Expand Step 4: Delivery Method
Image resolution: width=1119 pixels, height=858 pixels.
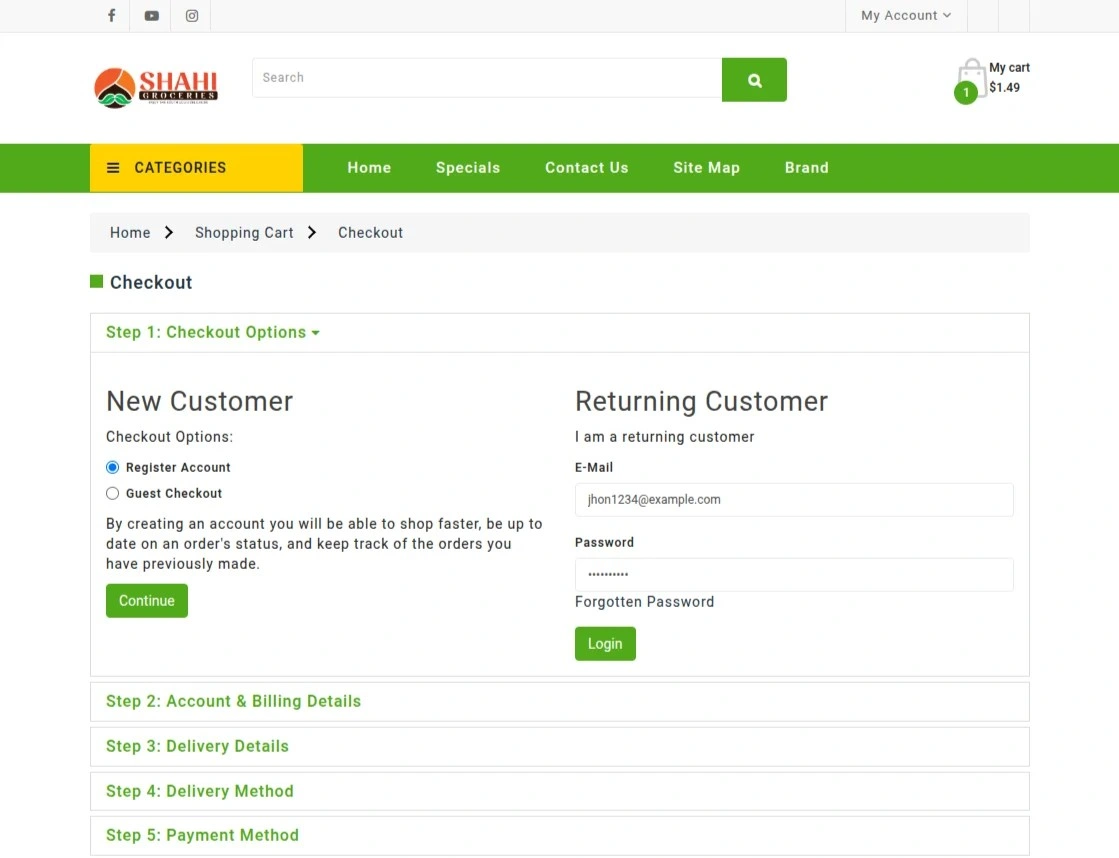[200, 792]
